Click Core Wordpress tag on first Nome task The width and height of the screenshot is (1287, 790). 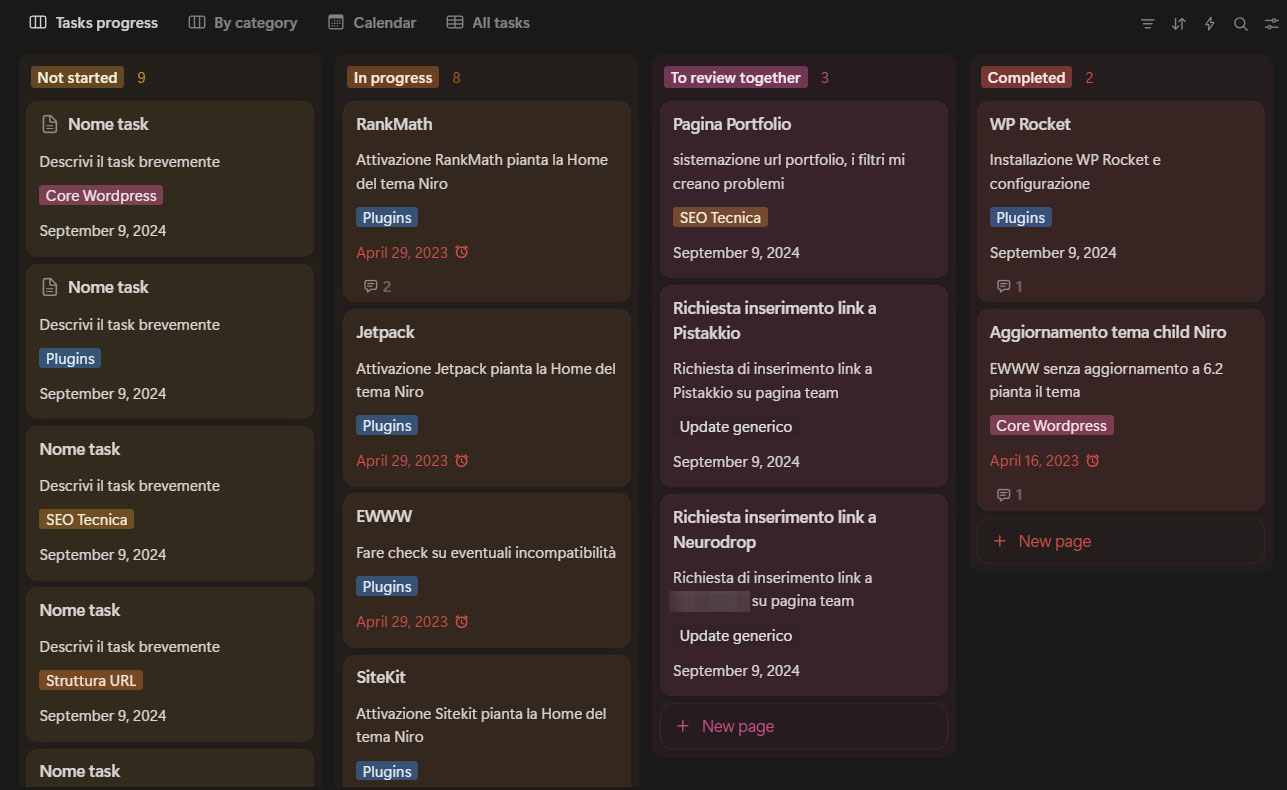101,196
